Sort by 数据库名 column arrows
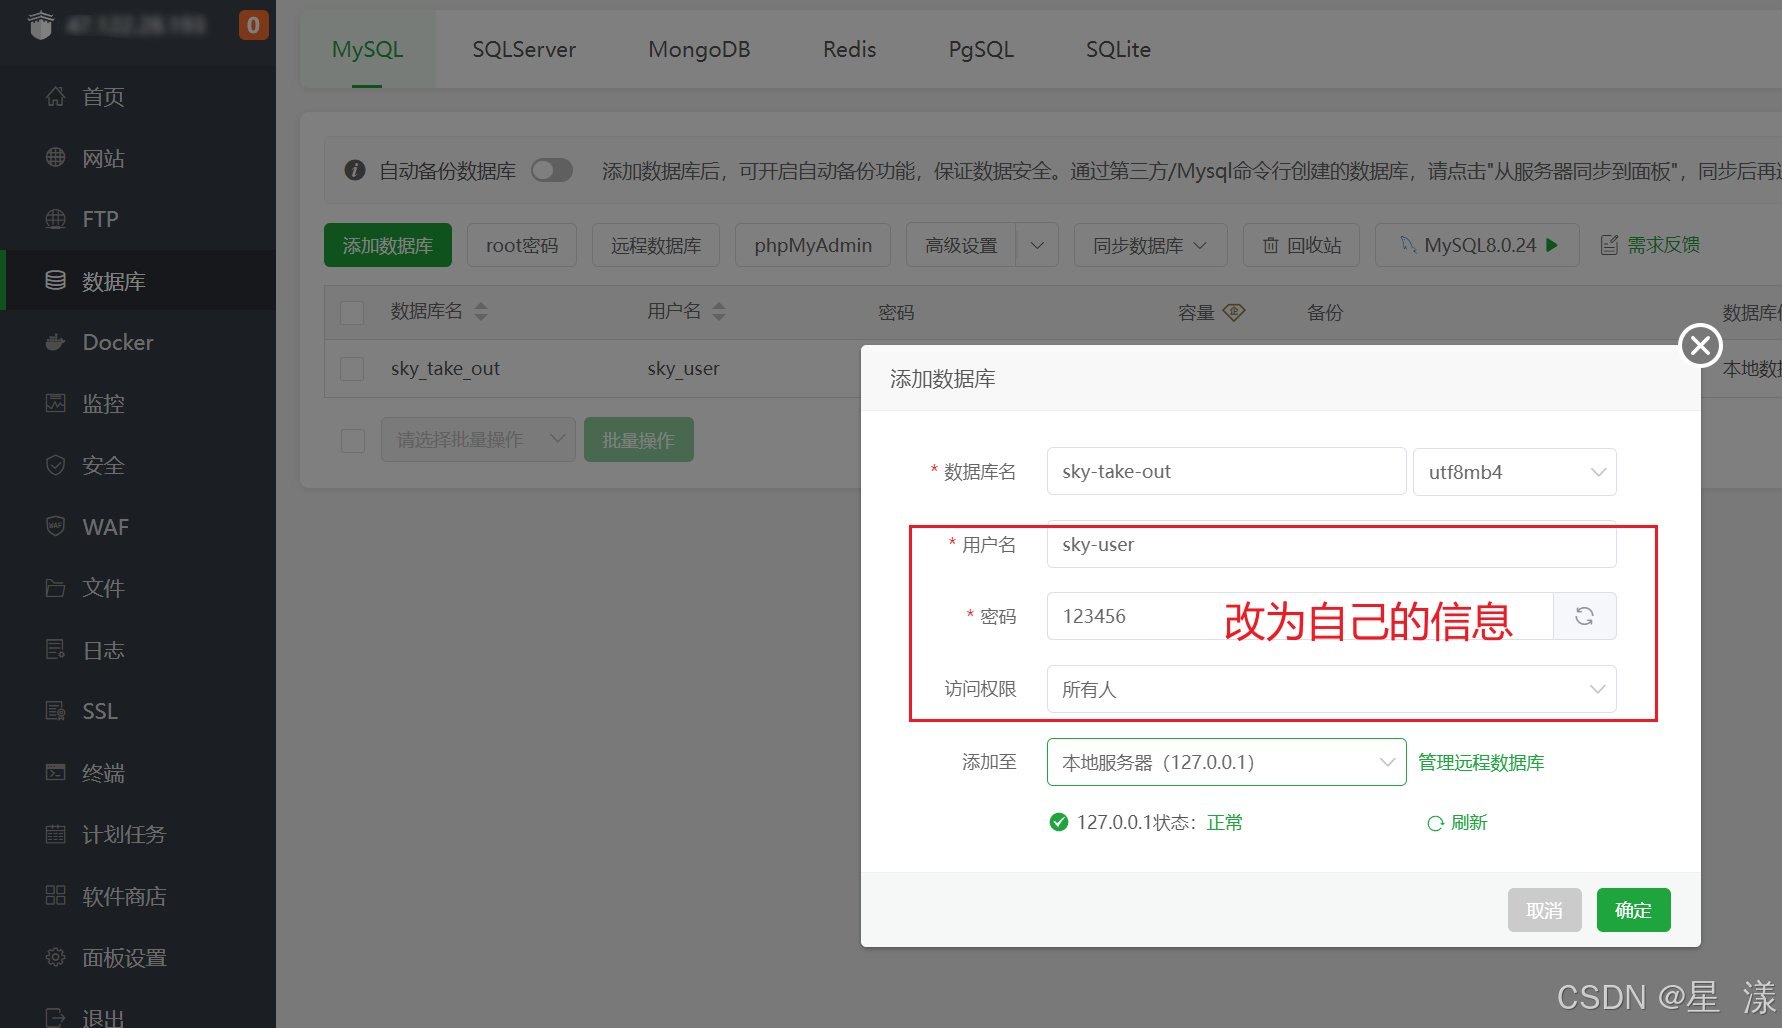The height and width of the screenshot is (1028, 1782). click(x=481, y=312)
